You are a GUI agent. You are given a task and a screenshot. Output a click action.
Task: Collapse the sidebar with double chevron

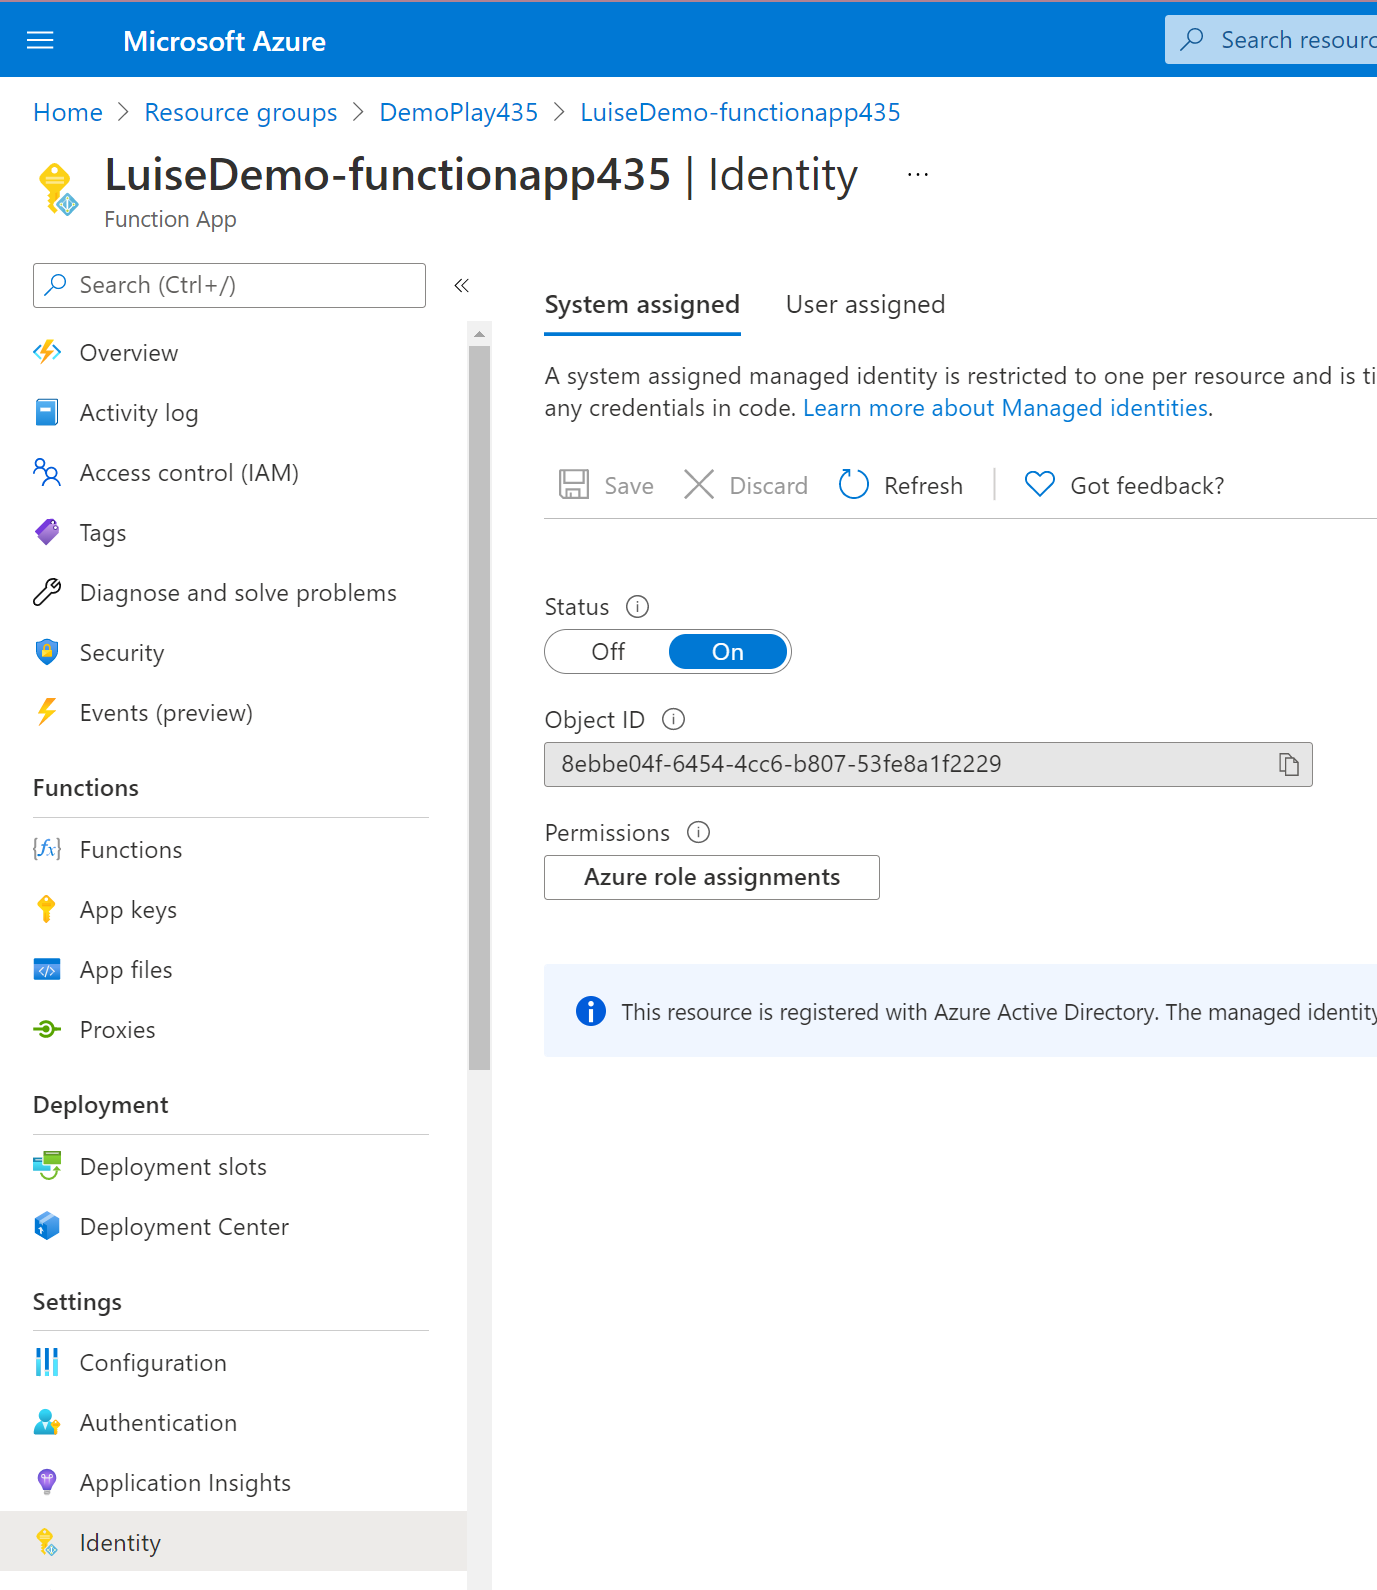(x=461, y=285)
